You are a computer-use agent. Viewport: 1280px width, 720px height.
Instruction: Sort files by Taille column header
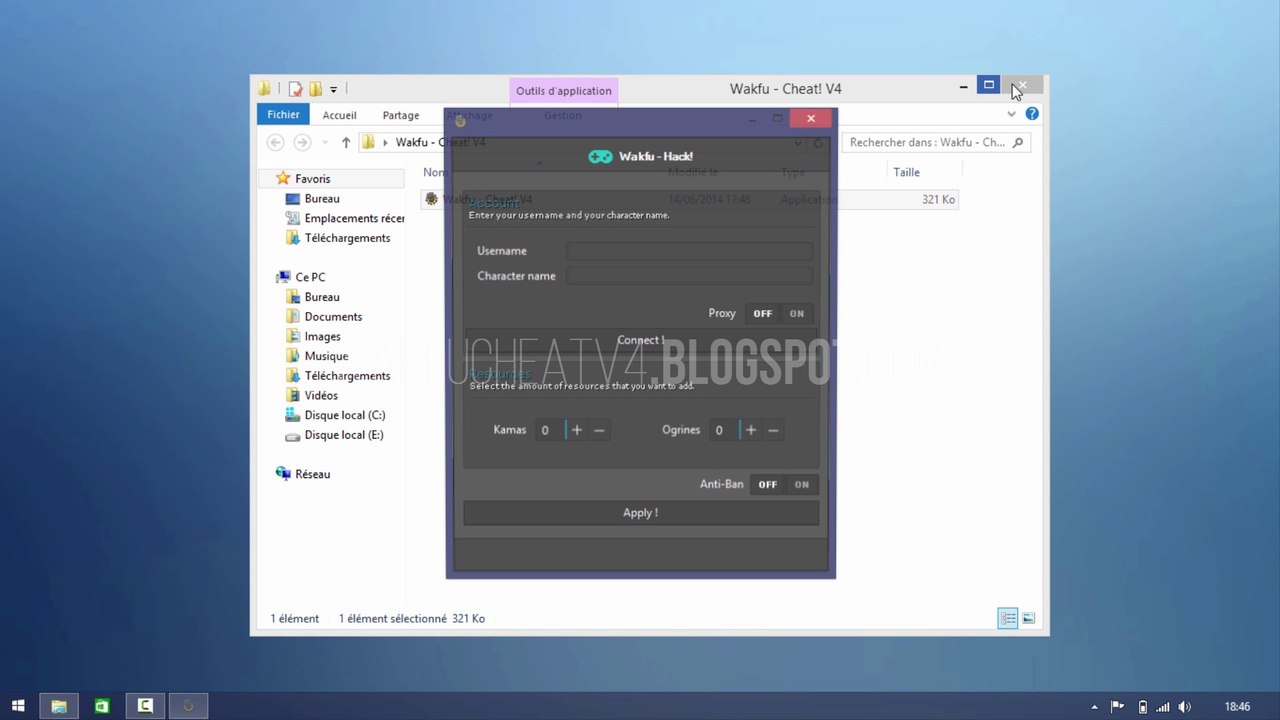click(907, 172)
